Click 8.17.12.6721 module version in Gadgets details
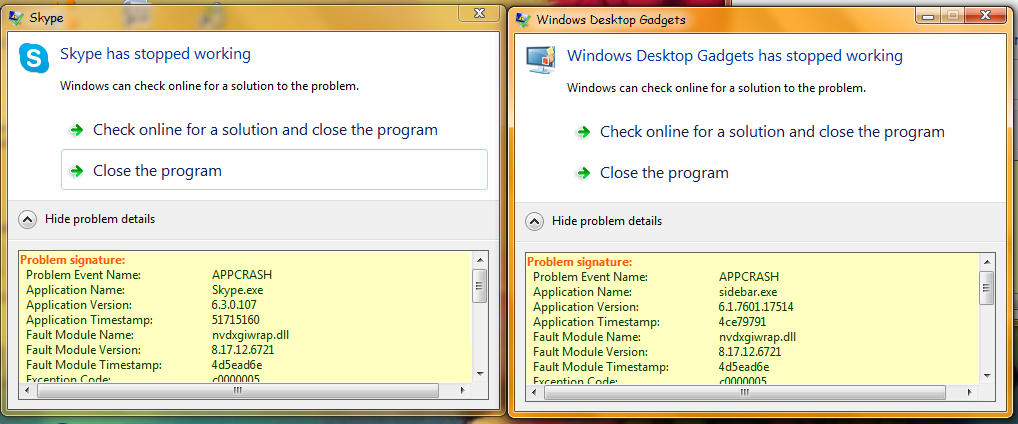The height and width of the screenshot is (424, 1018). click(749, 352)
